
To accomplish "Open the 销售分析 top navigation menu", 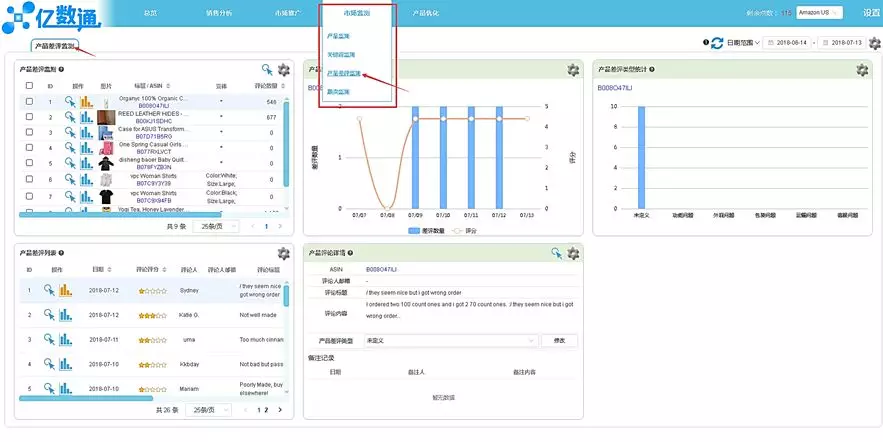I will (x=219, y=13).
